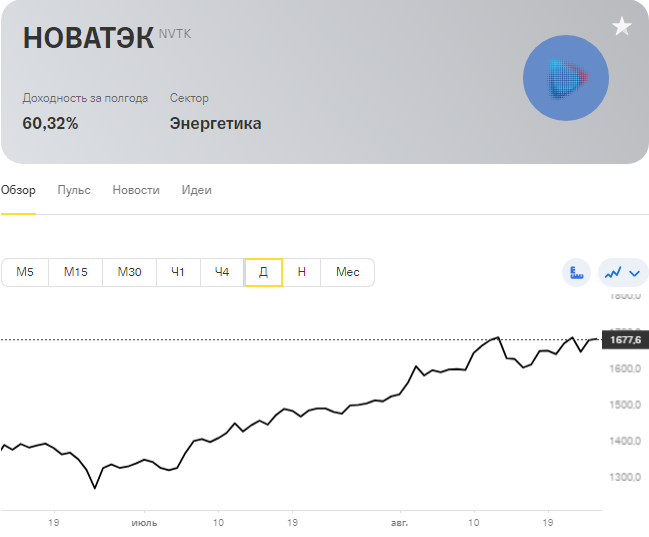Click the 1500,0 price axis label
This screenshot has height=537, width=649.
[x=625, y=405]
